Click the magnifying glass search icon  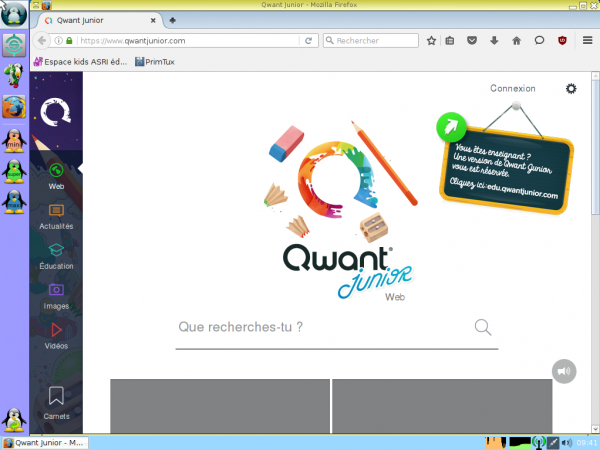483,327
